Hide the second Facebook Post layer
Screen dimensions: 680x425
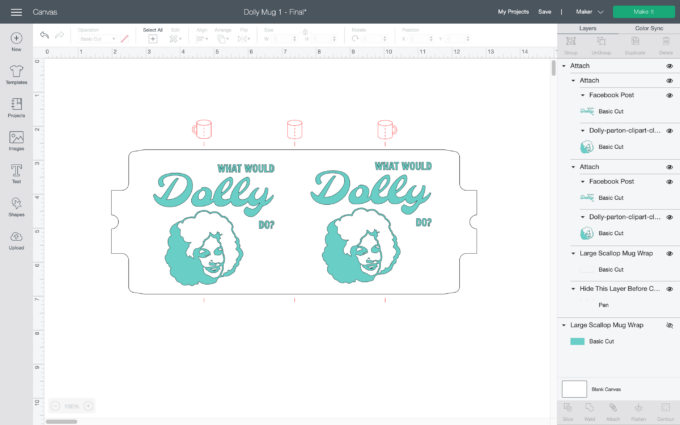point(670,182)
